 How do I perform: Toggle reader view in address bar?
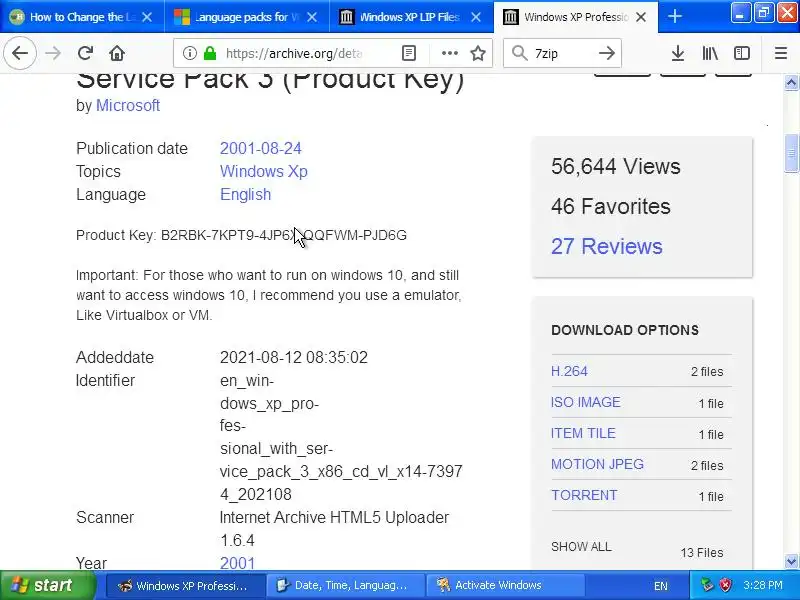409,53
